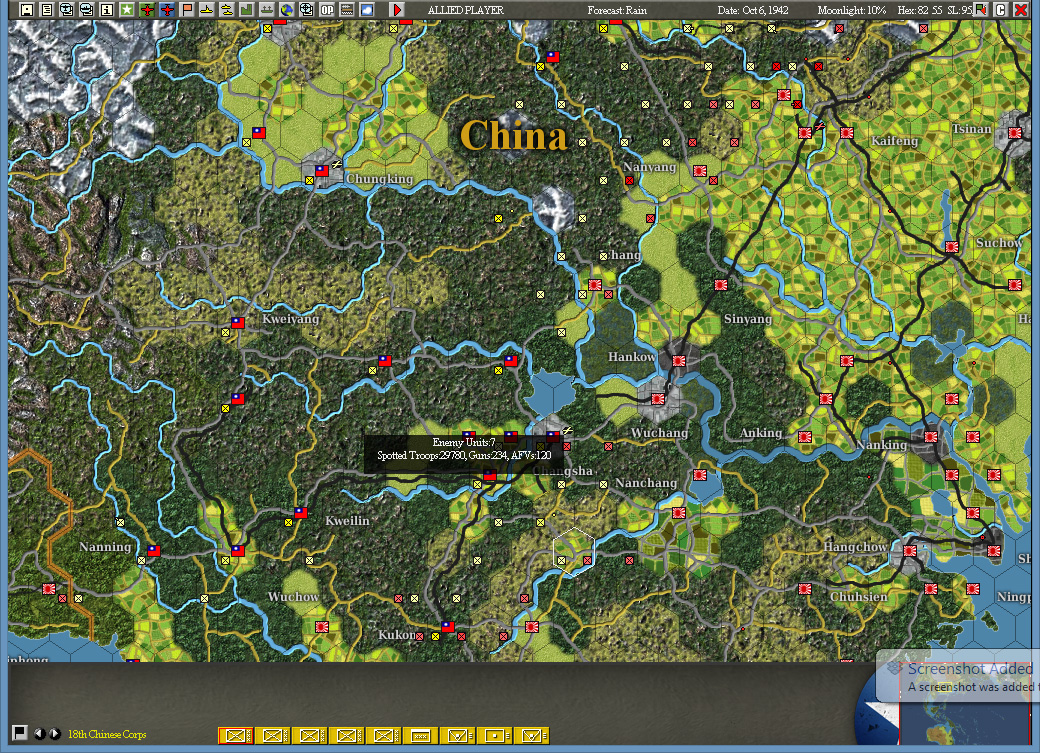
Task: Click the save game disk icon
Action: click(x=26, y=11)
